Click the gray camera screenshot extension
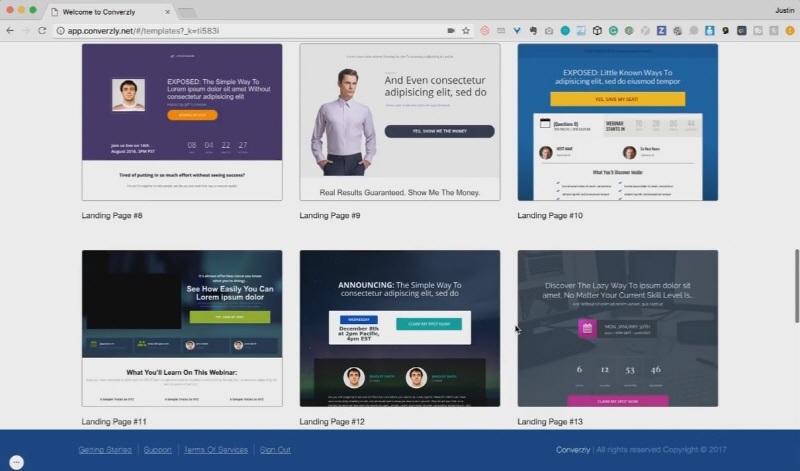Viewport: 800px width, 471px height. pyautogui.click(x=549, y=31)
